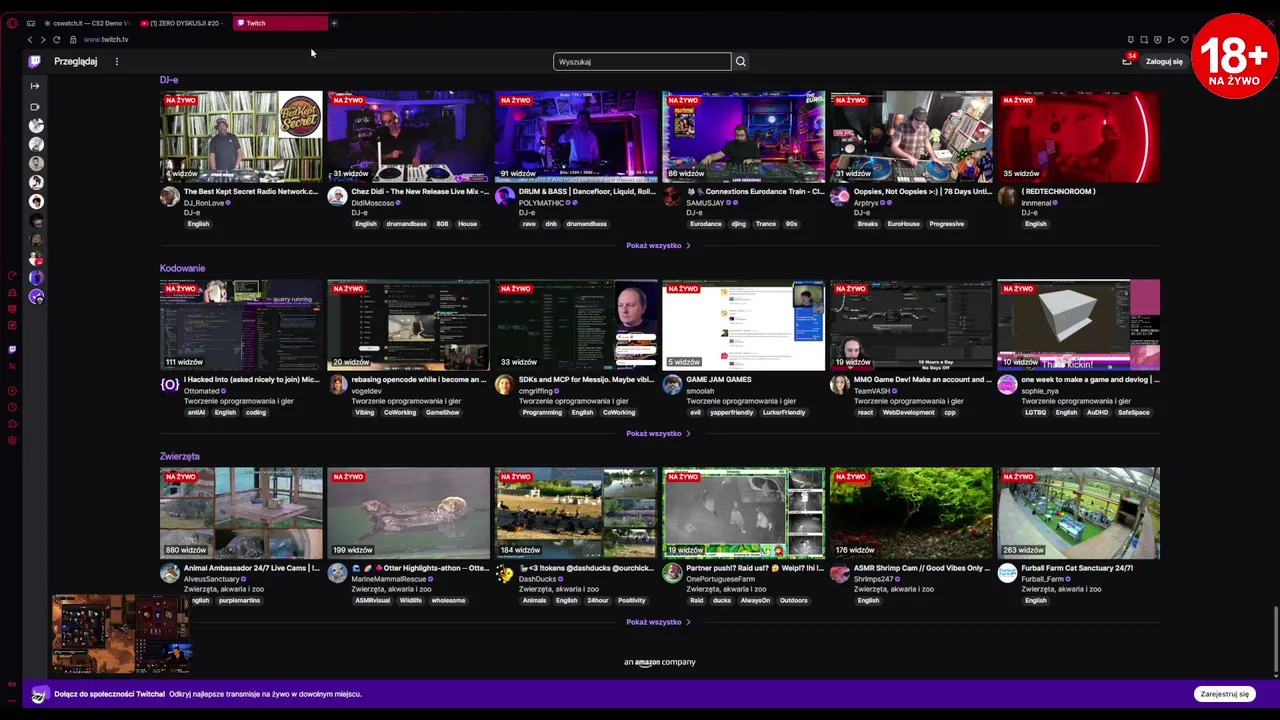Viewport: 1280px width, 720px height.
Task: Open the DRUM & BASS stream thumbnail
Action: tap(576, 137)
